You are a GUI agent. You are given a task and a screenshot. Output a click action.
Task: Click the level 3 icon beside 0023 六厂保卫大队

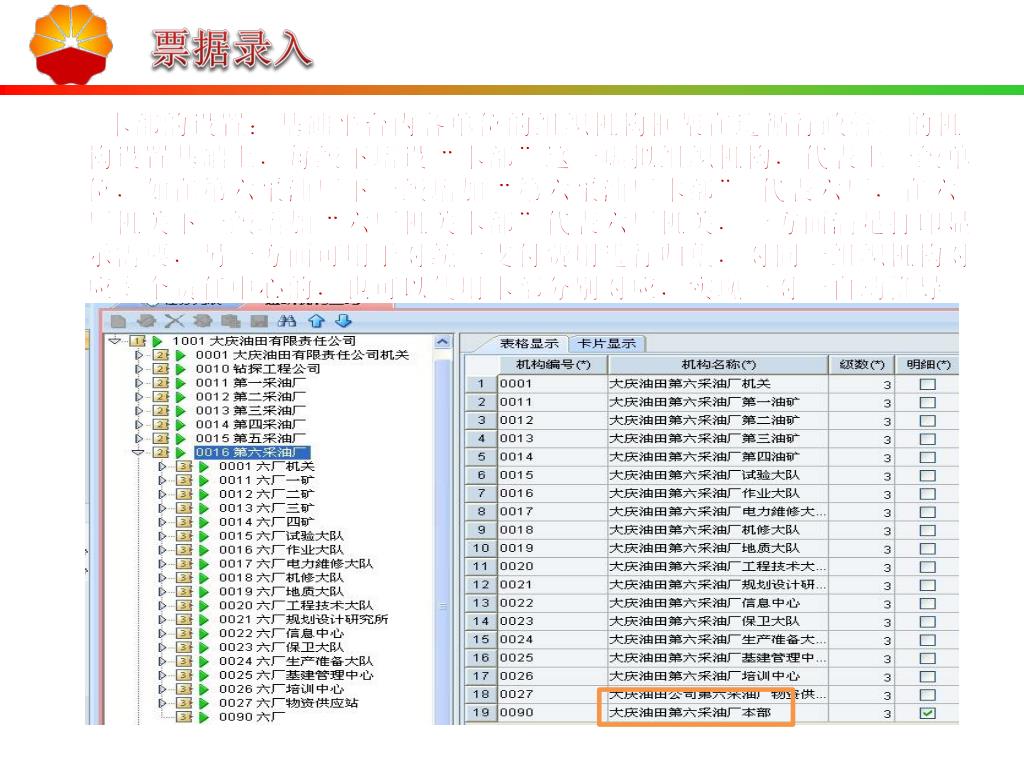tap(184, 647)
